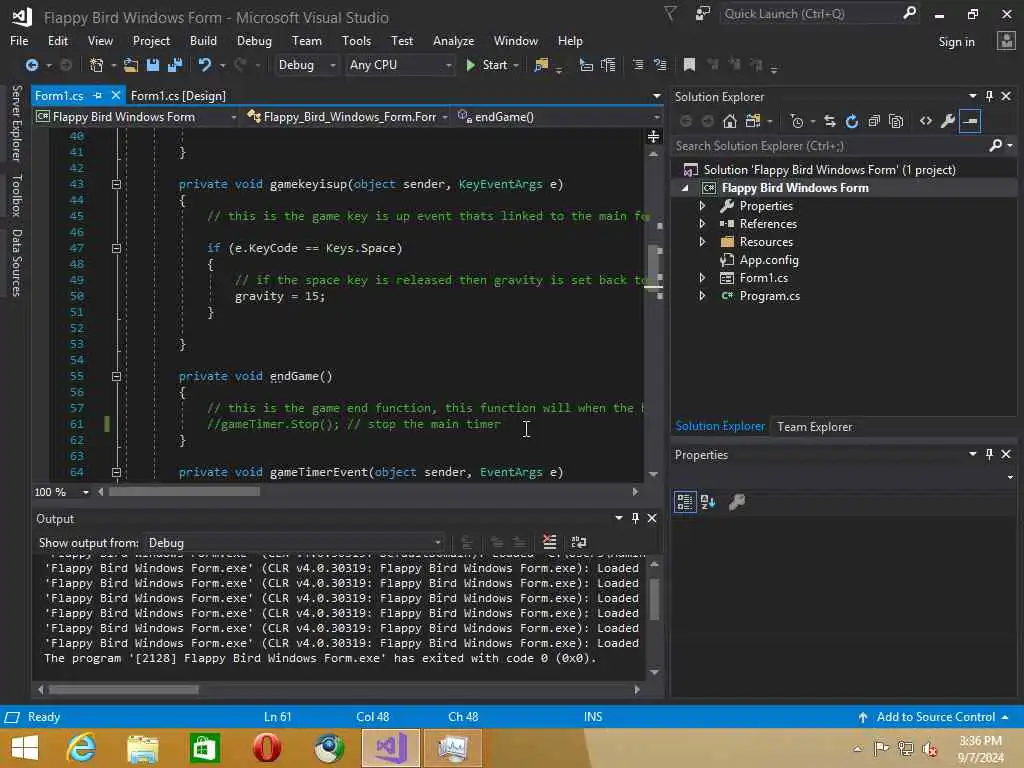Click the Pending Changes Filter clock icon
The image size is (1024, 768).
pyautogui.click(x=797, y=121)
